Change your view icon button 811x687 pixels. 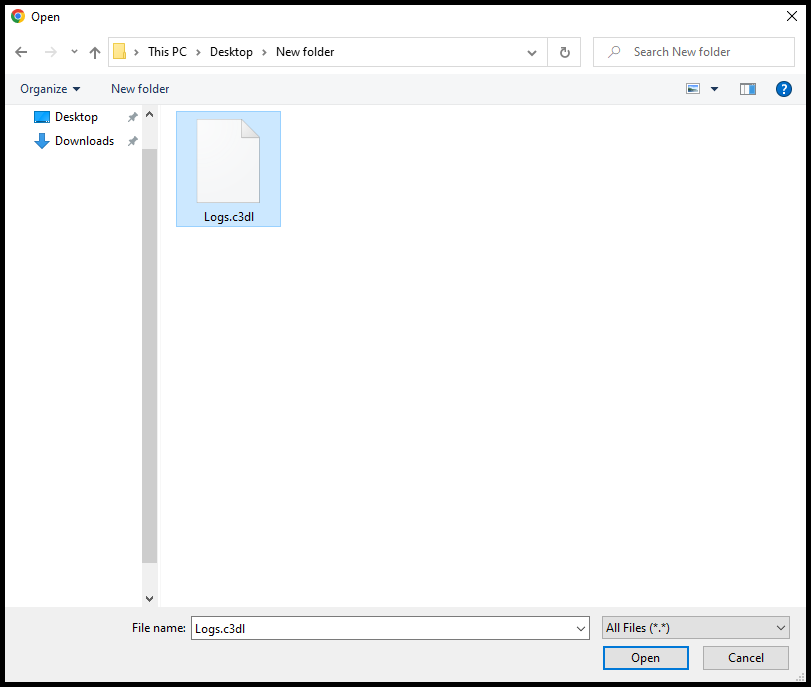(x=693, y=89)
